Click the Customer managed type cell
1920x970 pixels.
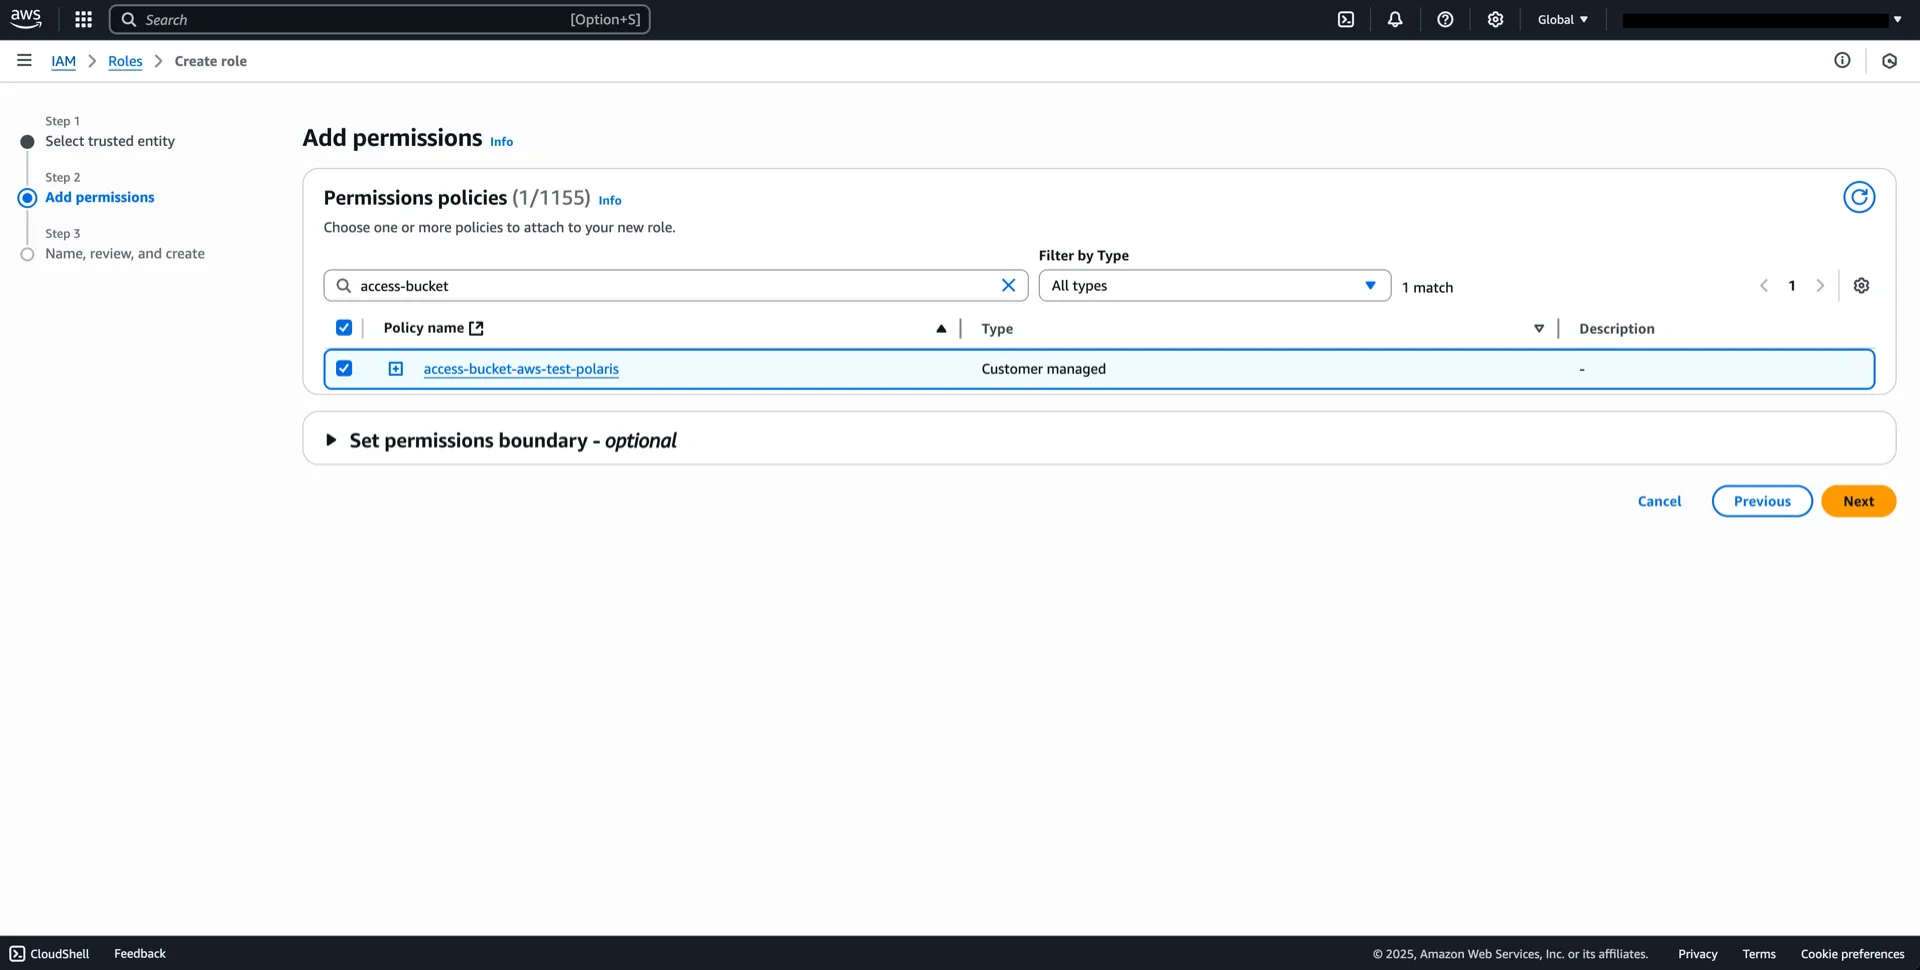[x=1043, y=368]
